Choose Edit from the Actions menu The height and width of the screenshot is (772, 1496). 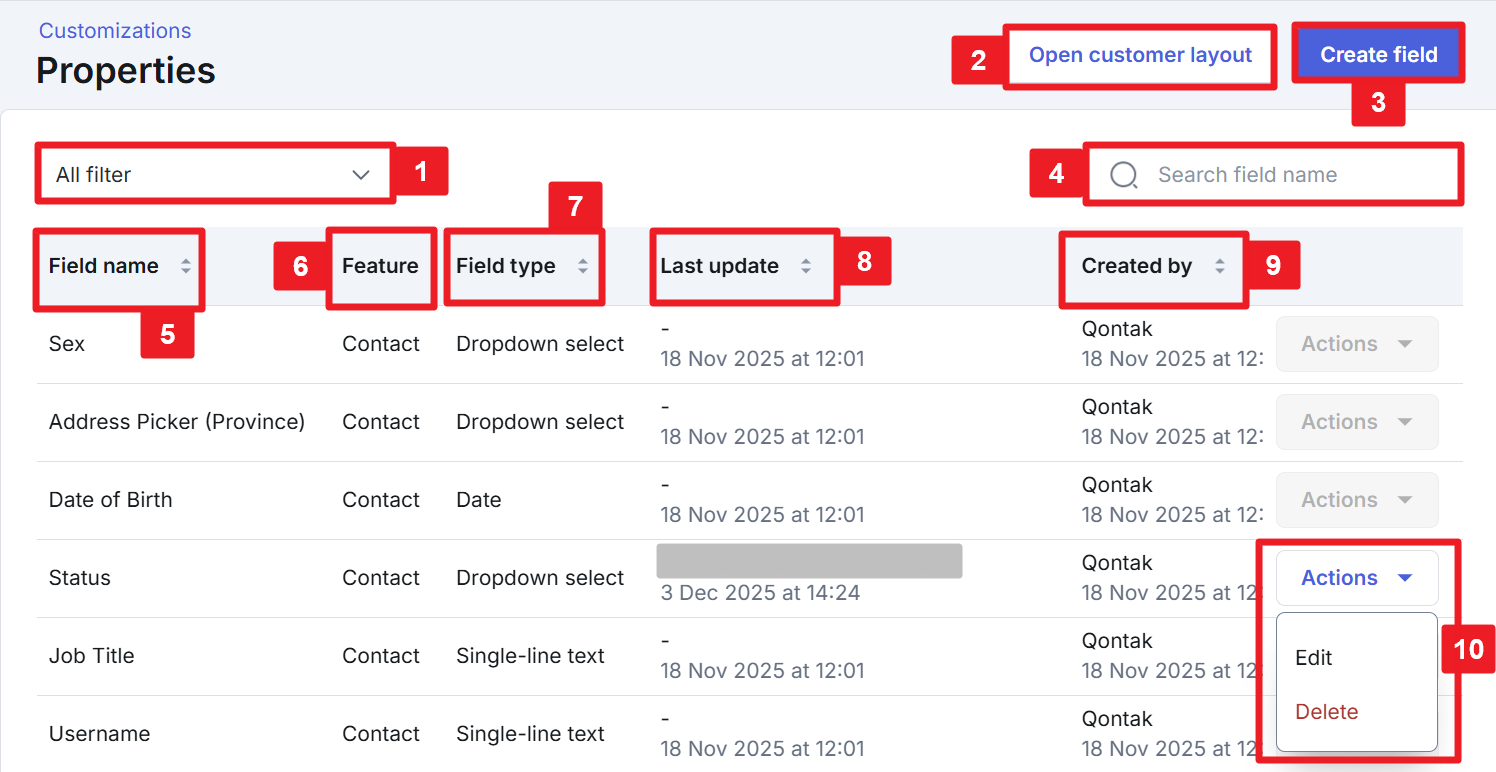point(1314,658)
